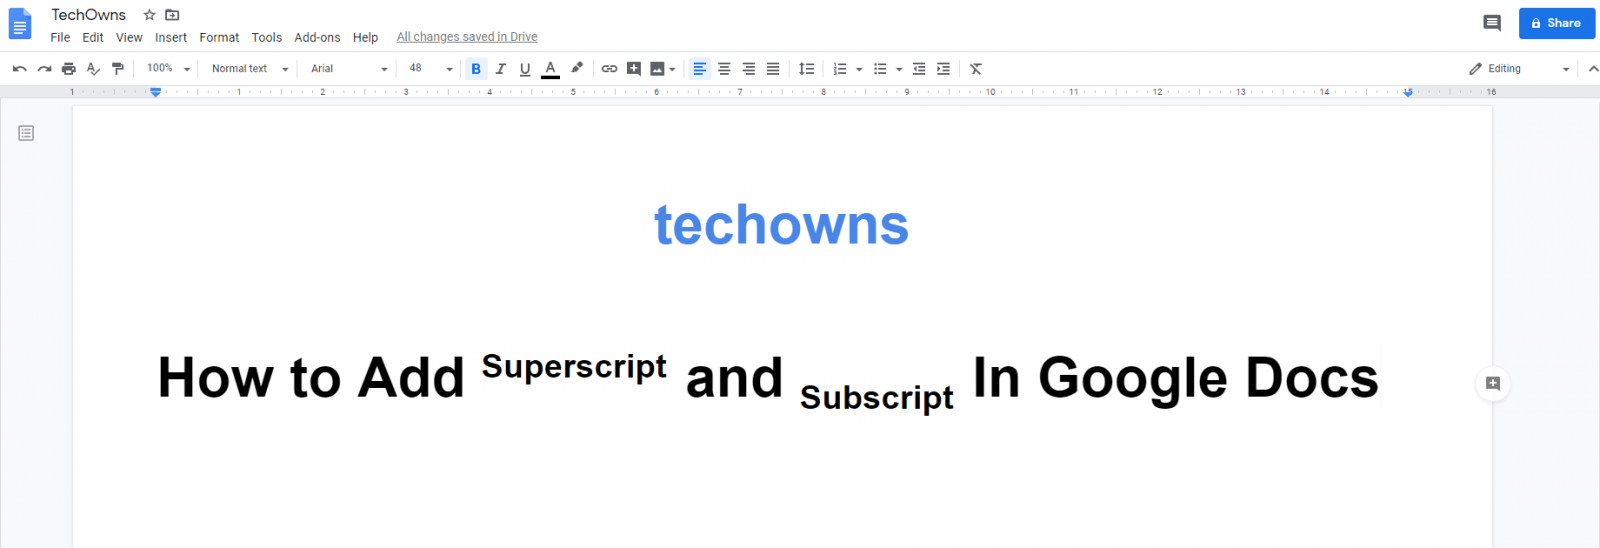
Task: Star the TechOwns document
Action: pyautogui.click(x=150, y=15)
